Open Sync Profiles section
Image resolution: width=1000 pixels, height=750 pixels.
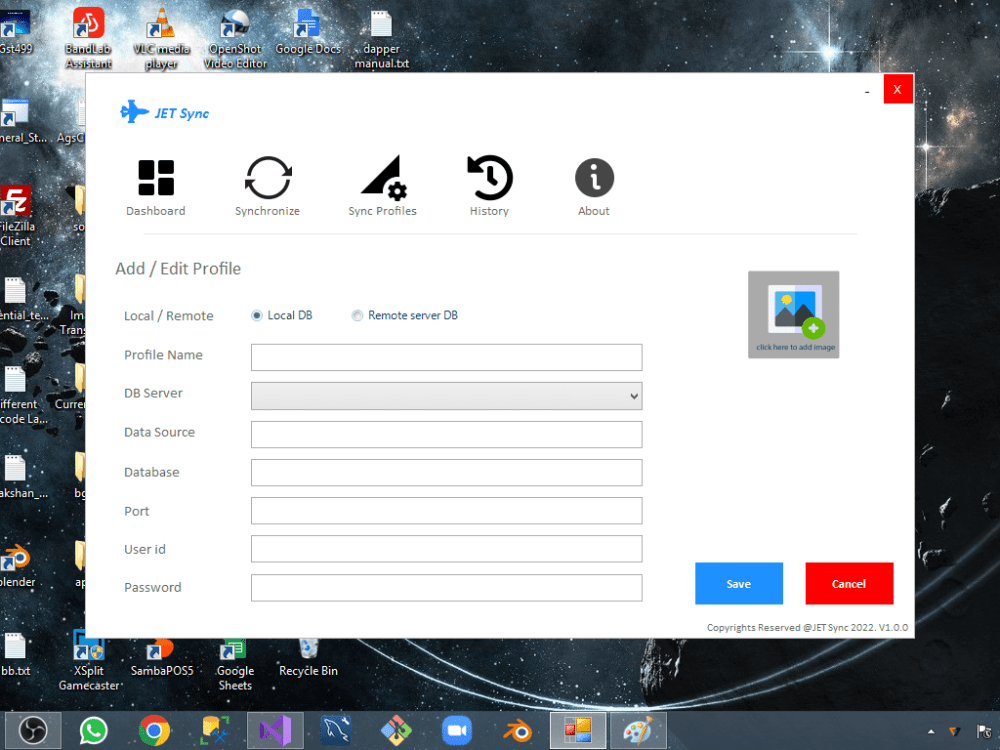(382, 187)
